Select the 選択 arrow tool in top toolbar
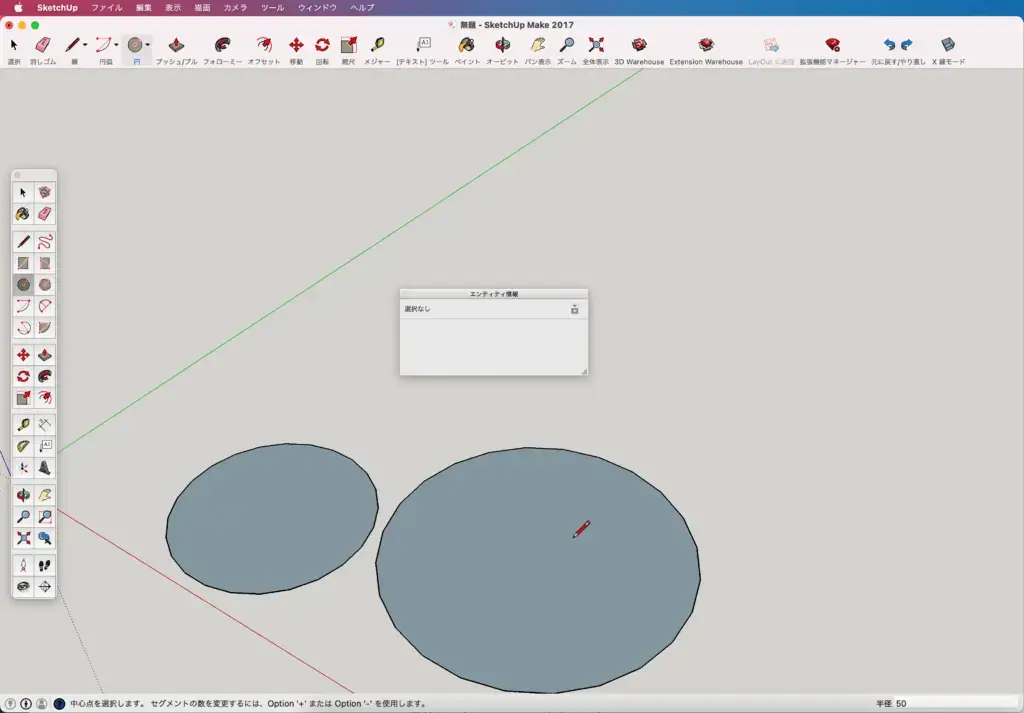1024x713 pixels. tap(14, 44)
